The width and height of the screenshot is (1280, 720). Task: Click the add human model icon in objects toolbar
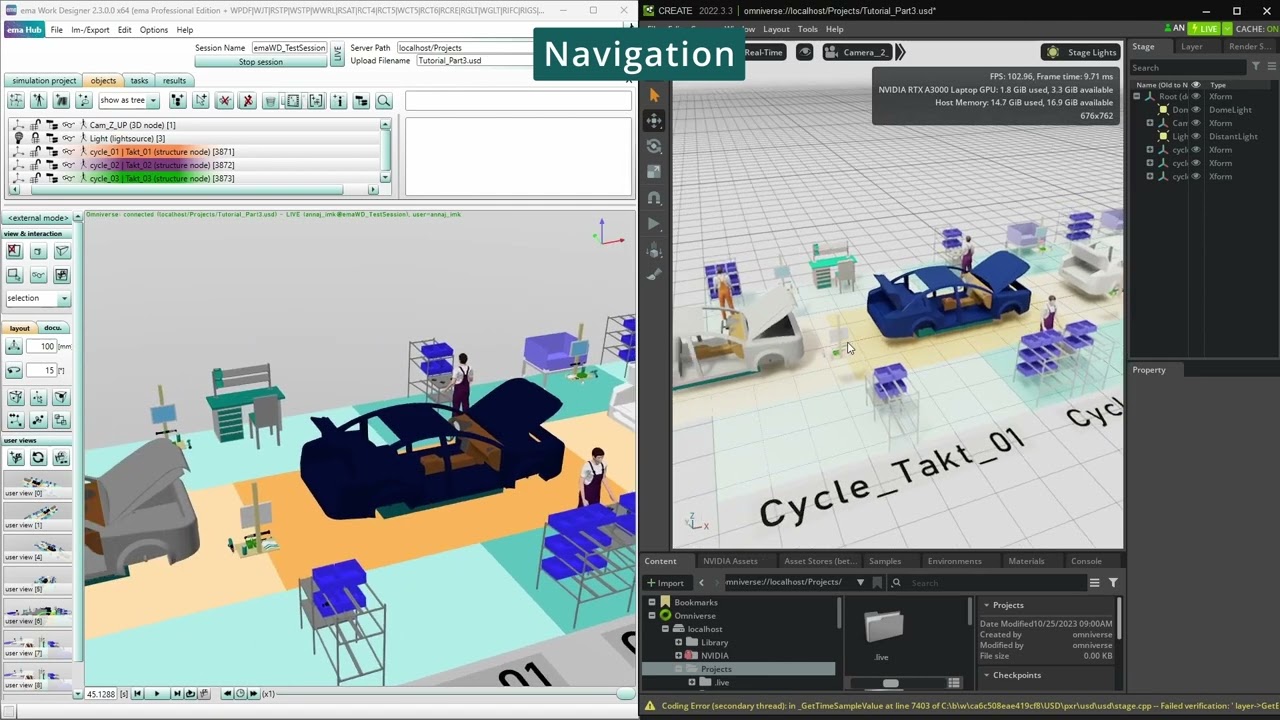39,101
